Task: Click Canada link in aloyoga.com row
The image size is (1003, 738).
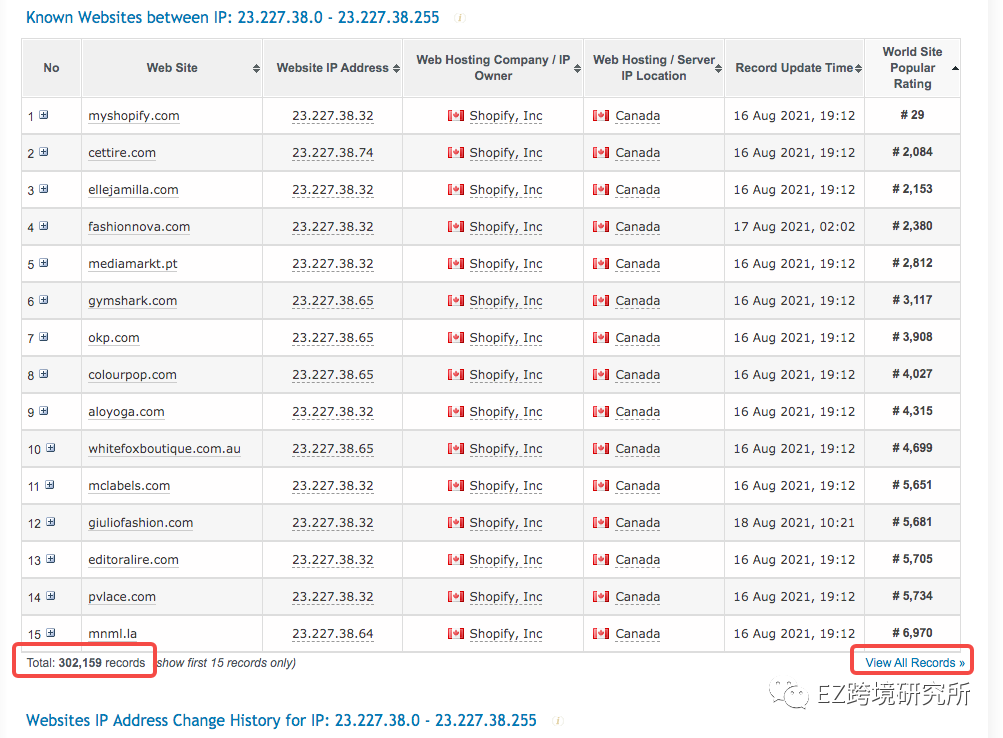Action: pyautogui.click(x=637, y=412)
